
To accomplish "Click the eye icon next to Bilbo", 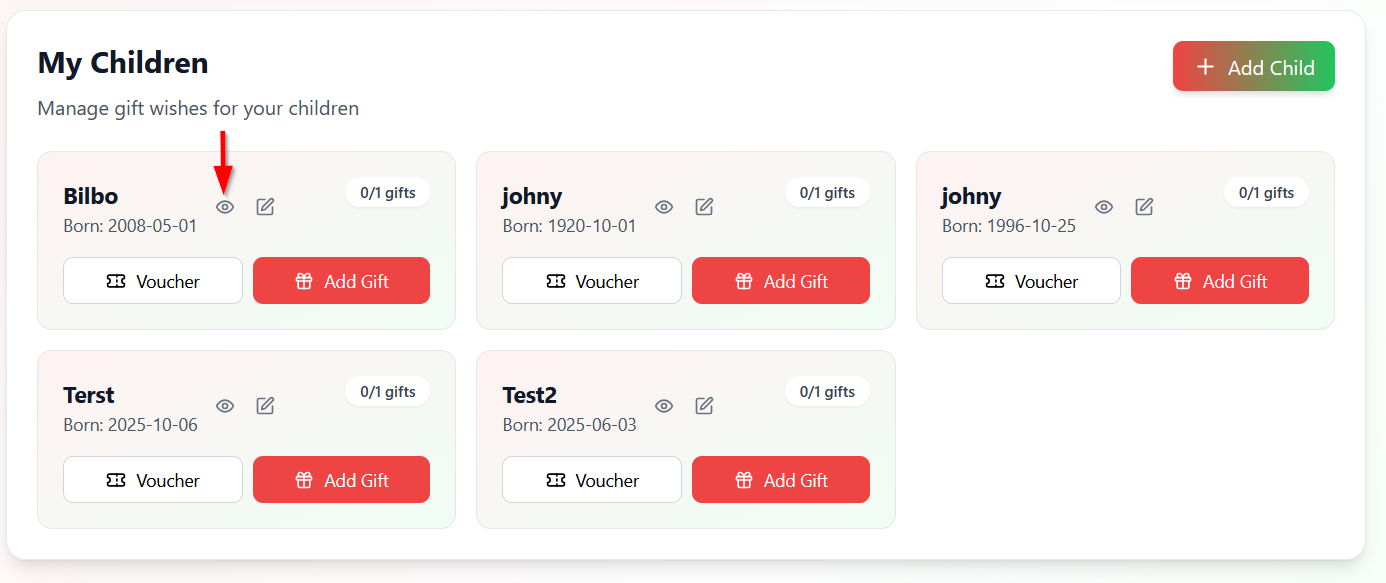I will [x=225, y=207].
